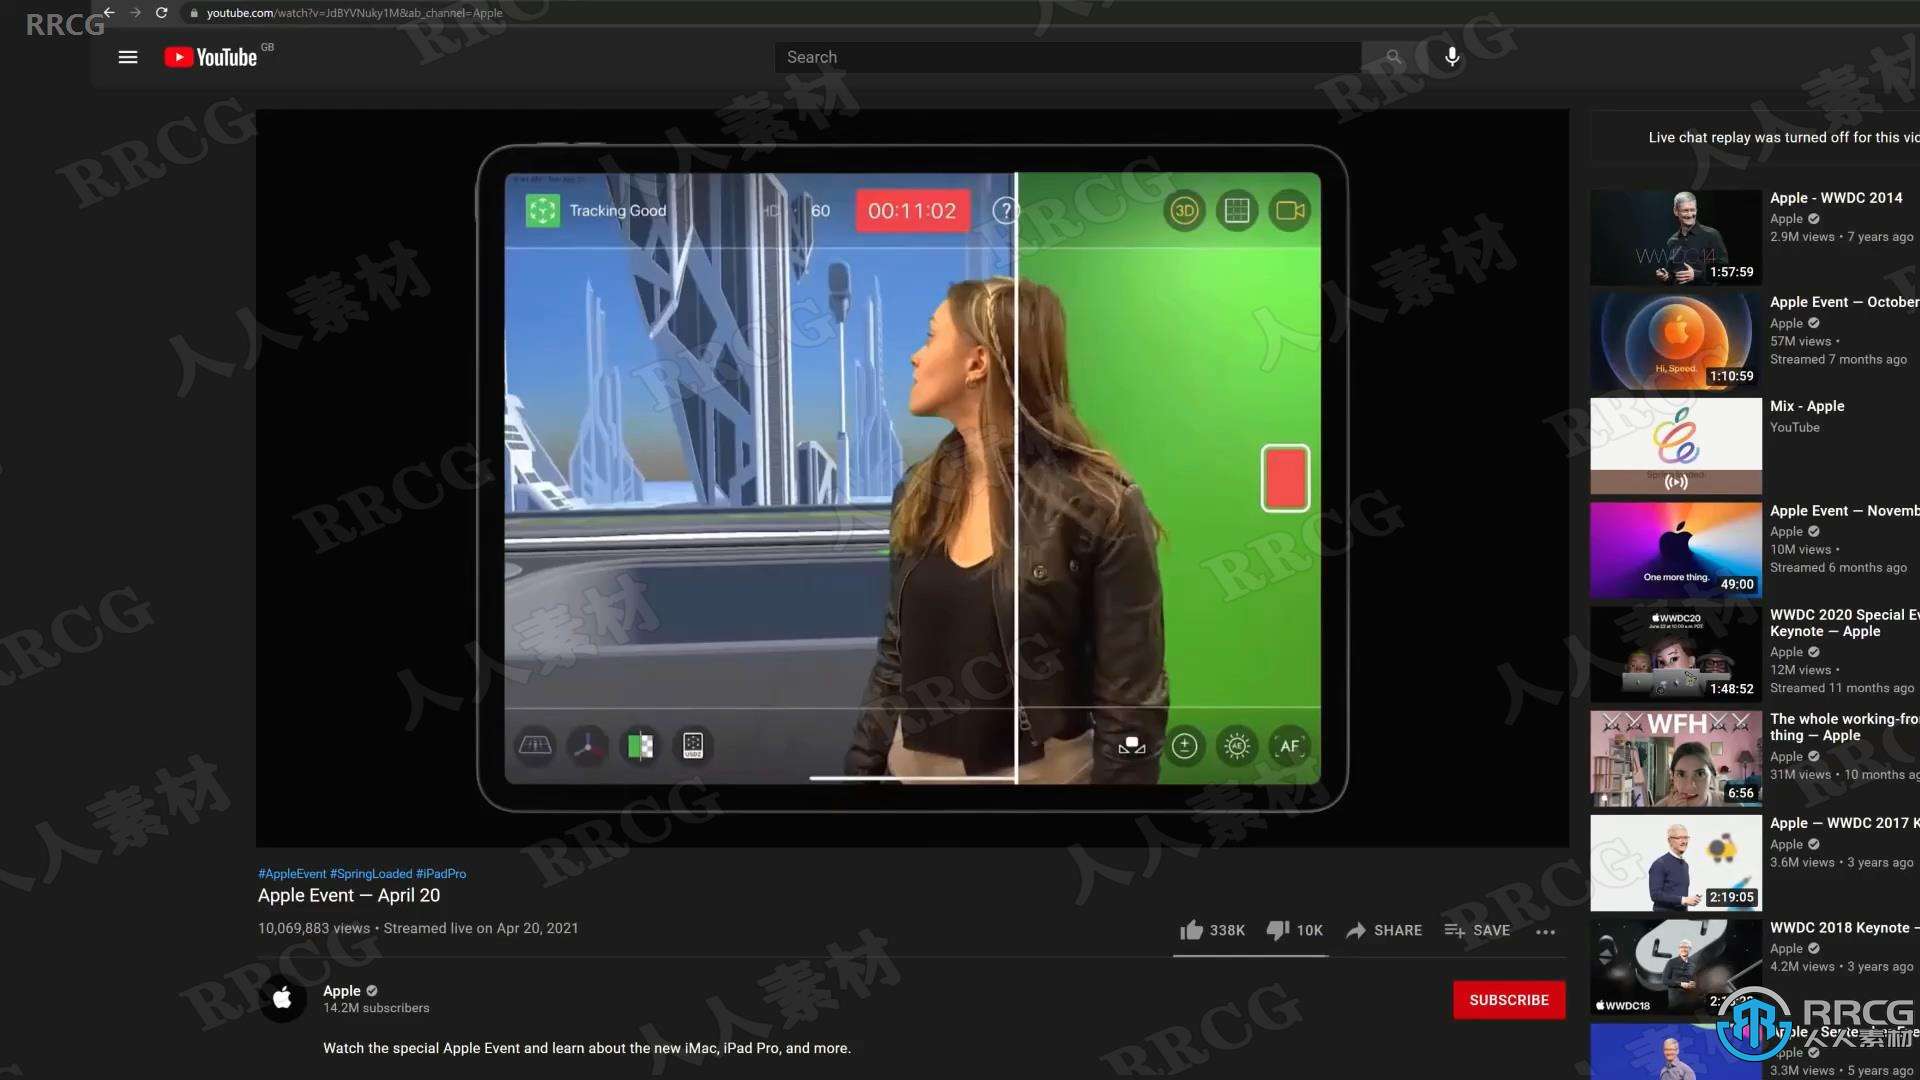Open Apple — WWDC 2017 Keynote thumbnail
The image size is (1920, 1080).
[1676, 863]
